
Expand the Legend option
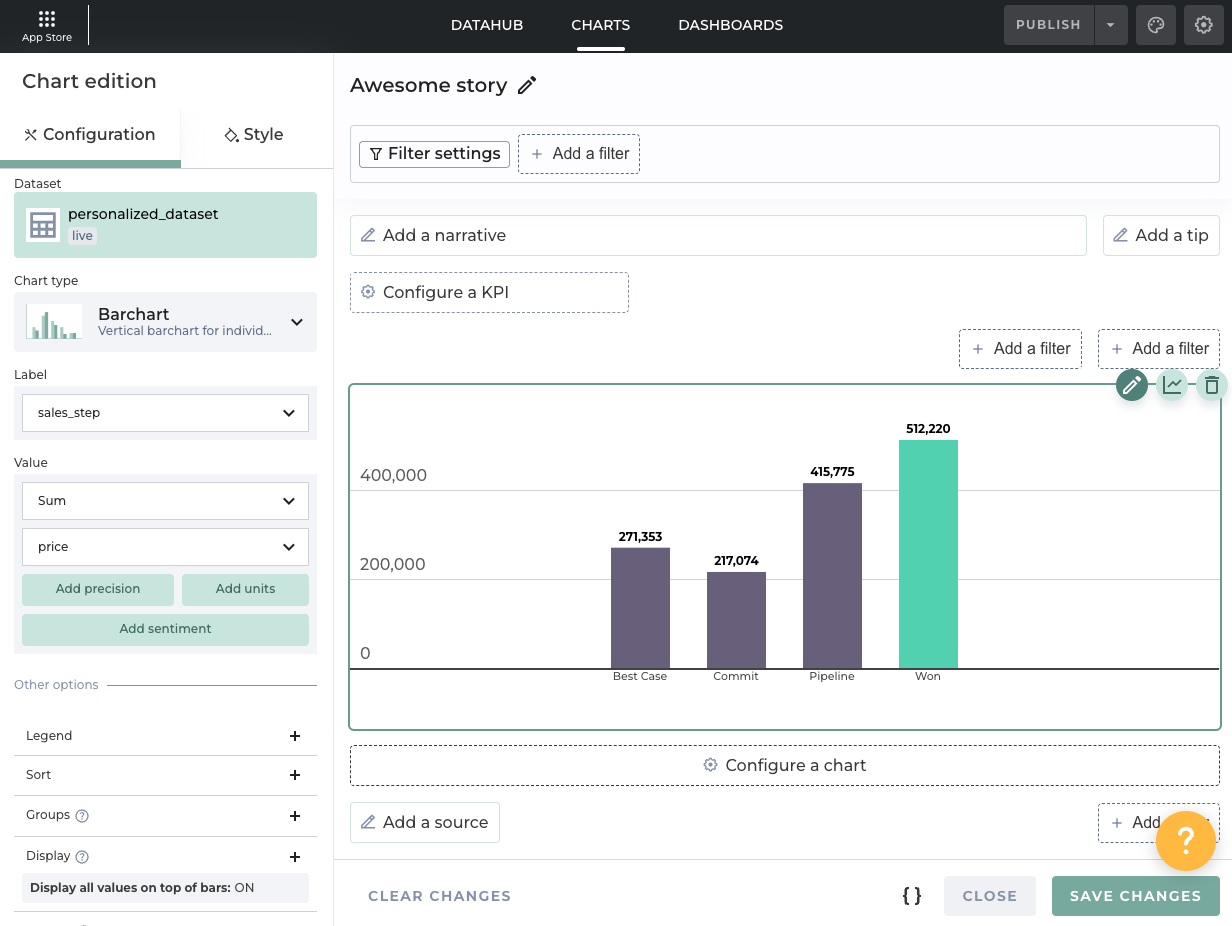pos(294,736)
